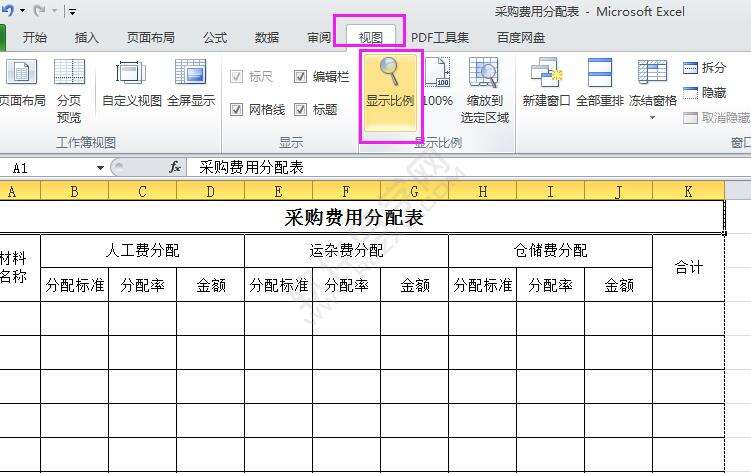Screen dimensions: 751x473
Task: Open the Data (数据) tab
Action: (x=267, y=37)
